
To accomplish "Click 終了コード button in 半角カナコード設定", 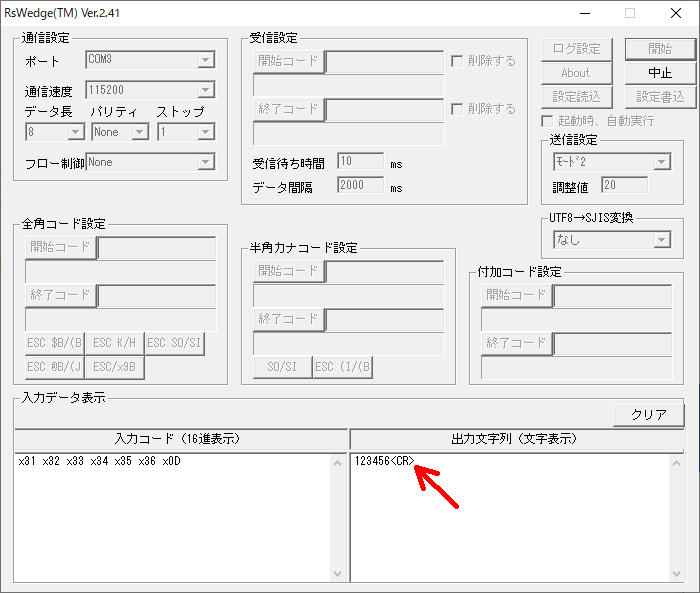I will 288,320.
